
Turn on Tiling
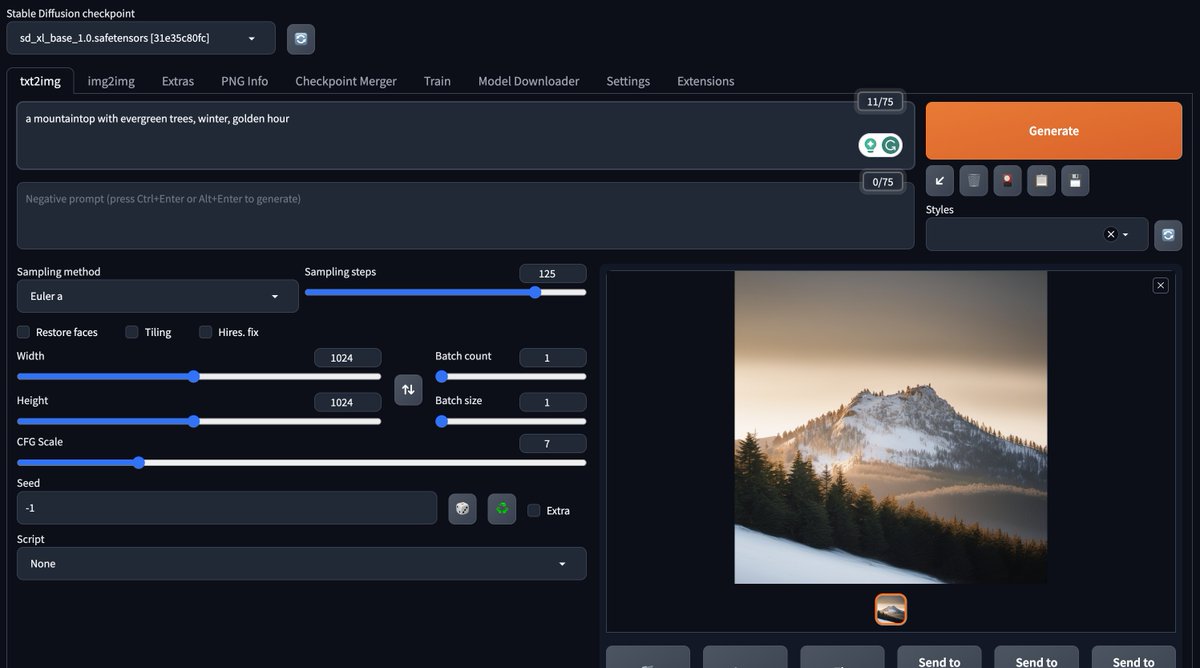[131, 331]
